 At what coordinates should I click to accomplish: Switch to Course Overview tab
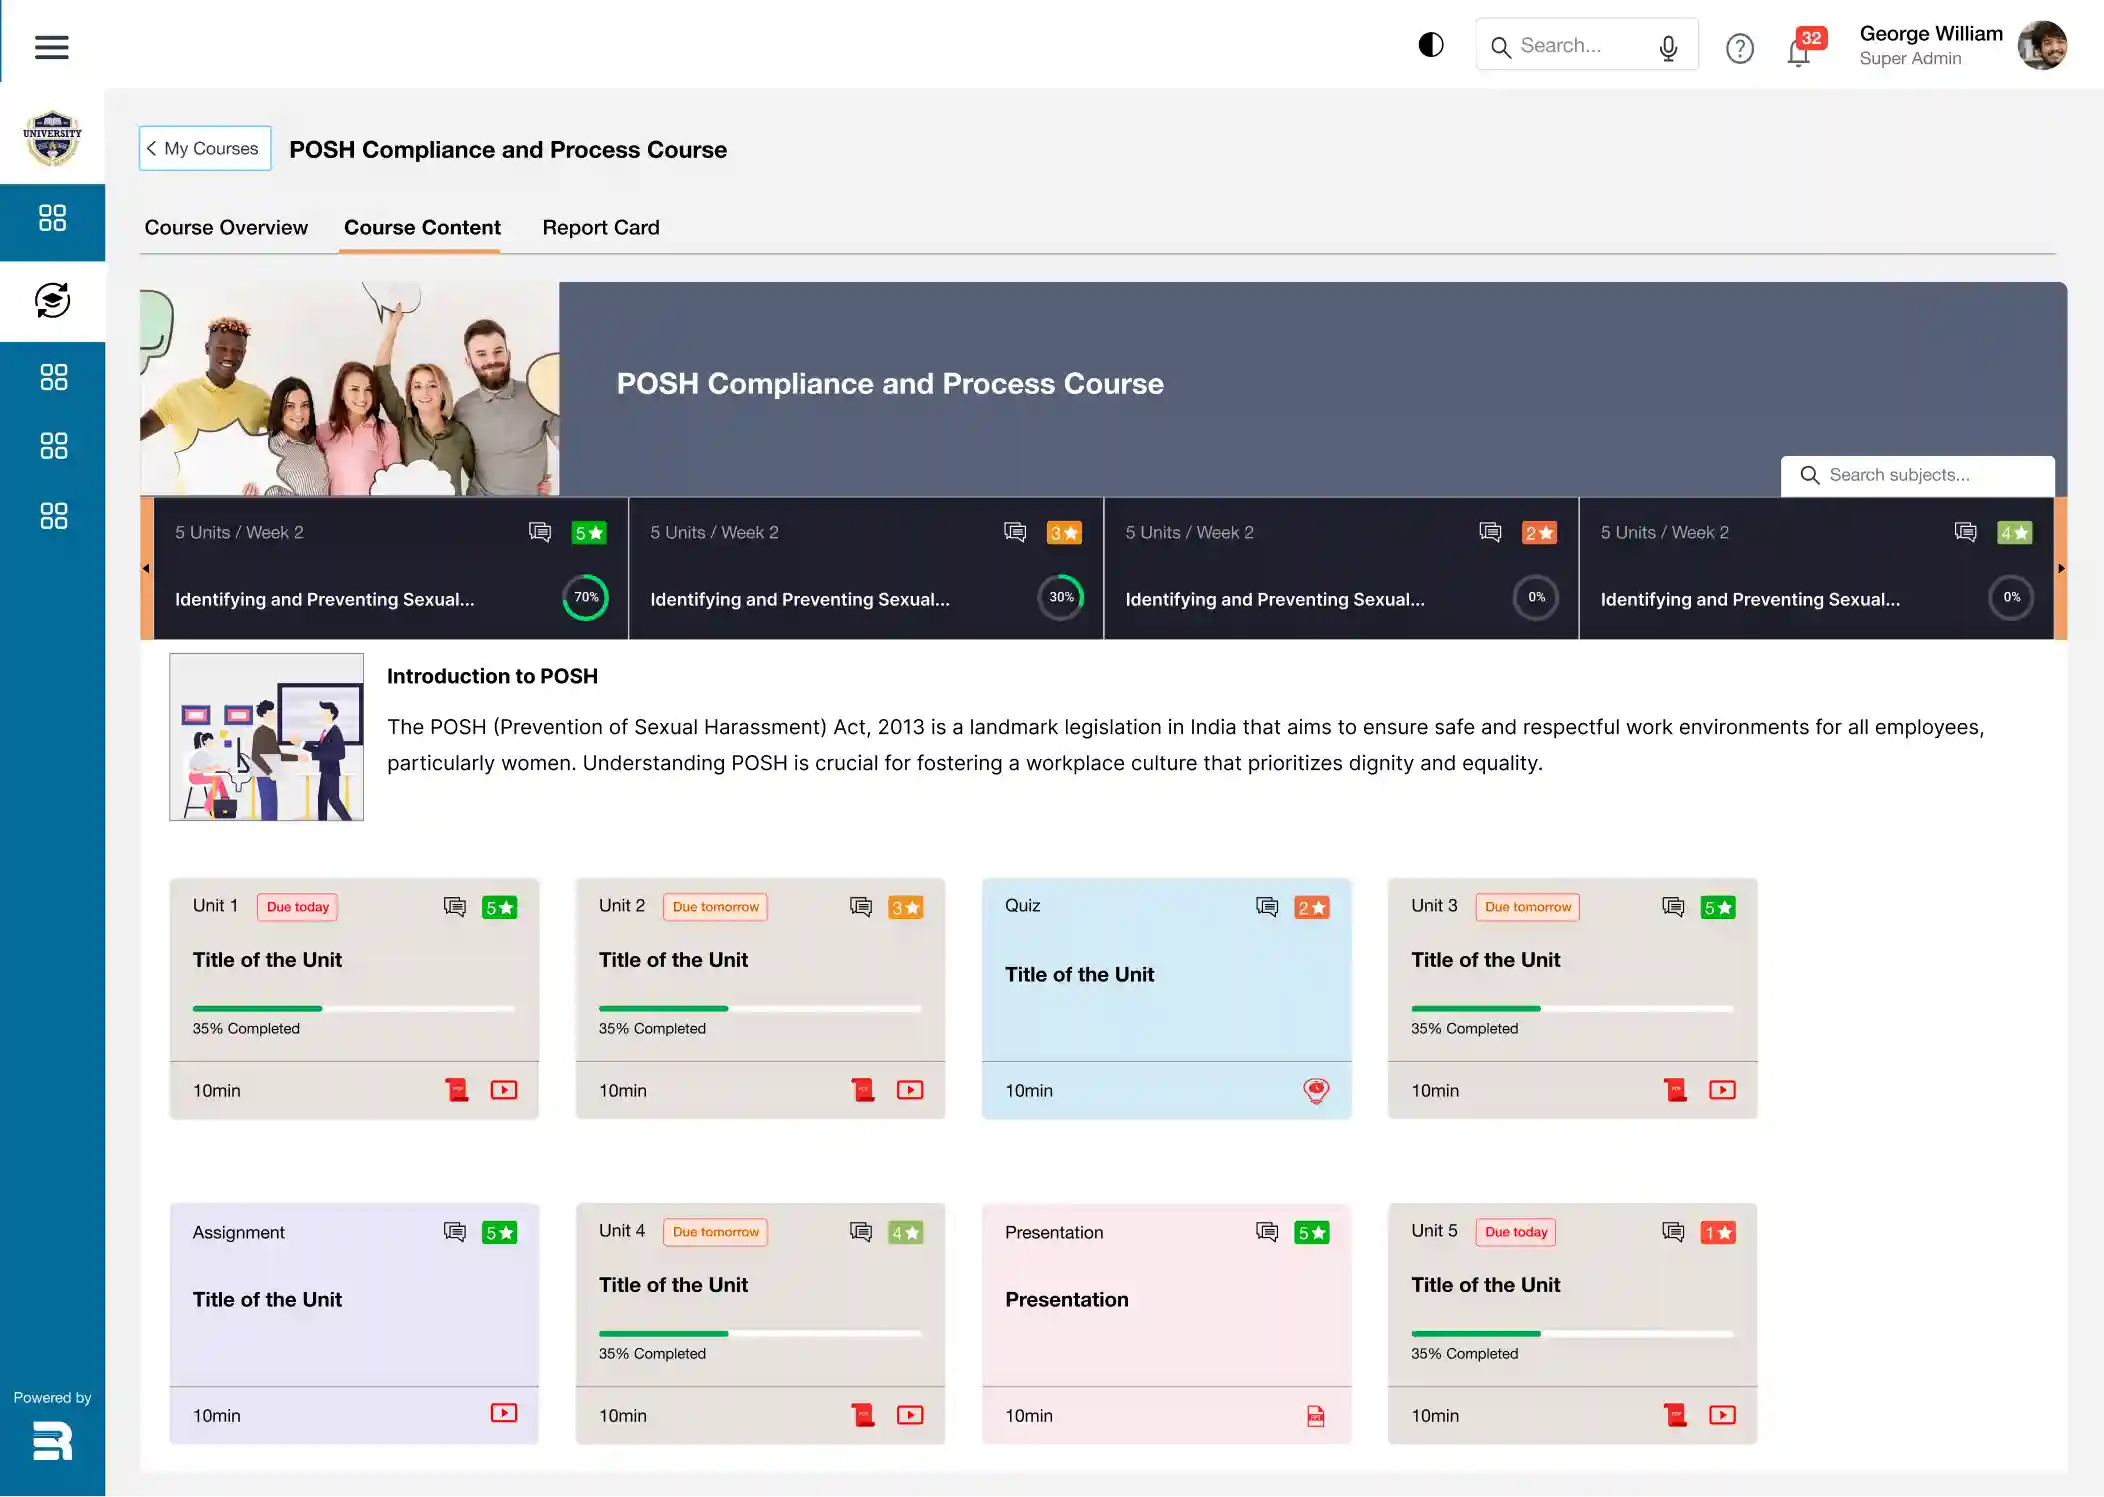click(226, 227)
